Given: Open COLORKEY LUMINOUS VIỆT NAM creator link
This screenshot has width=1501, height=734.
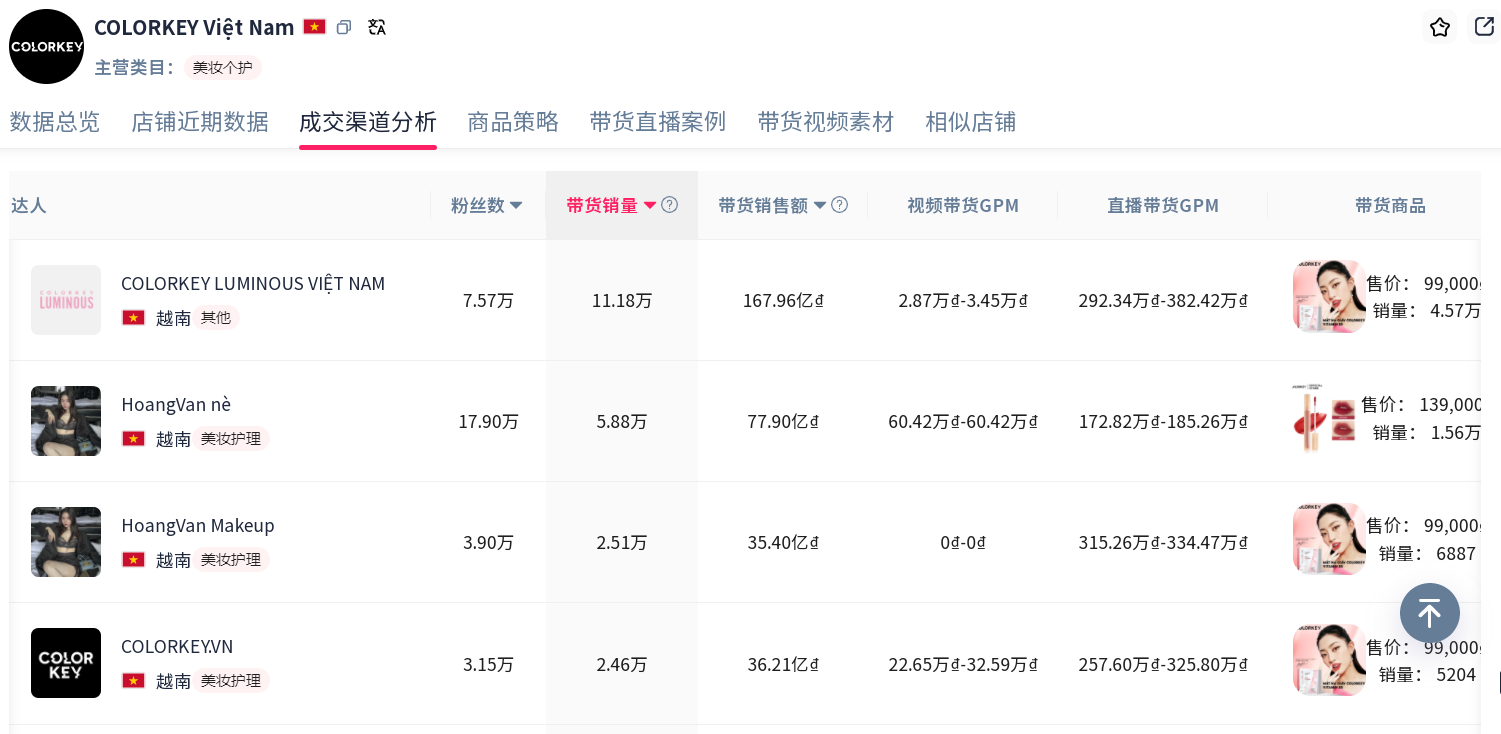Looking at the screenshot, I should tap(253, 284).
